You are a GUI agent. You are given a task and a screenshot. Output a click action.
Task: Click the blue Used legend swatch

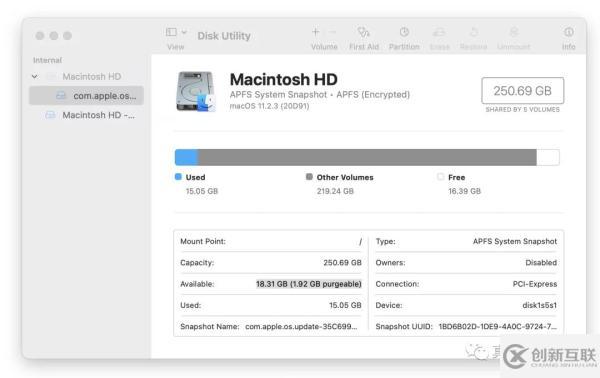178,177
